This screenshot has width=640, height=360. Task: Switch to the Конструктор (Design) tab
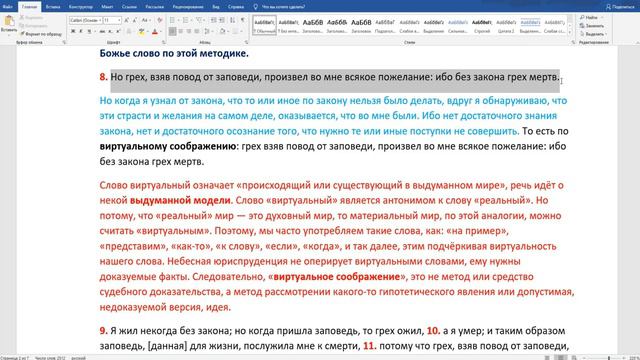[x=80, y=7]
